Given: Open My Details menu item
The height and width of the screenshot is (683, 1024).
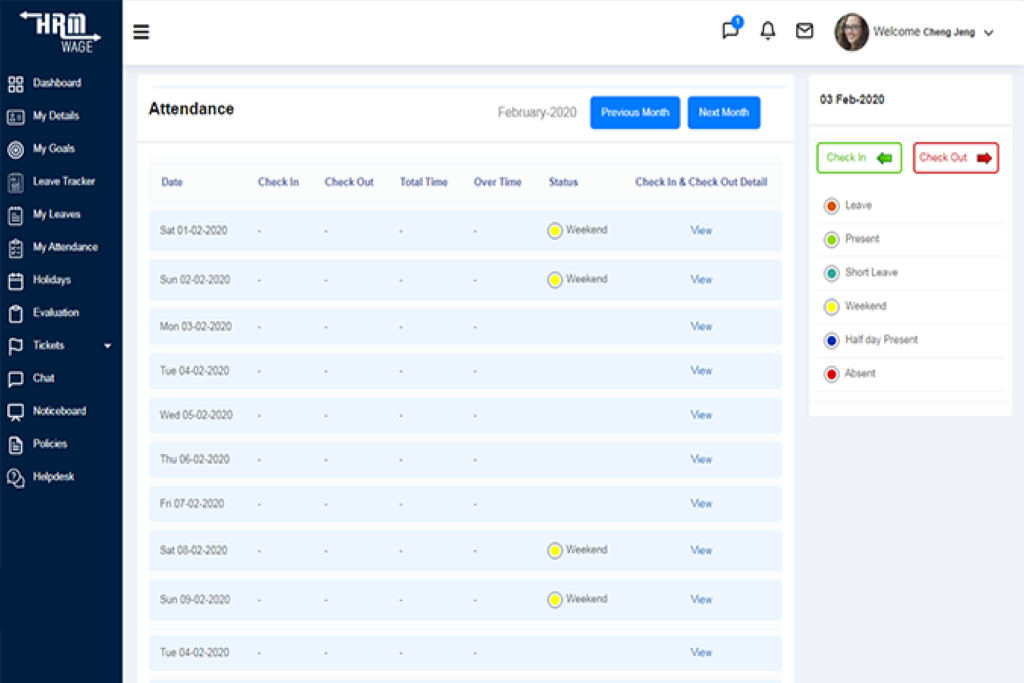Looking at the screenshot, I should pyautogui.click(x=56, y=116).
